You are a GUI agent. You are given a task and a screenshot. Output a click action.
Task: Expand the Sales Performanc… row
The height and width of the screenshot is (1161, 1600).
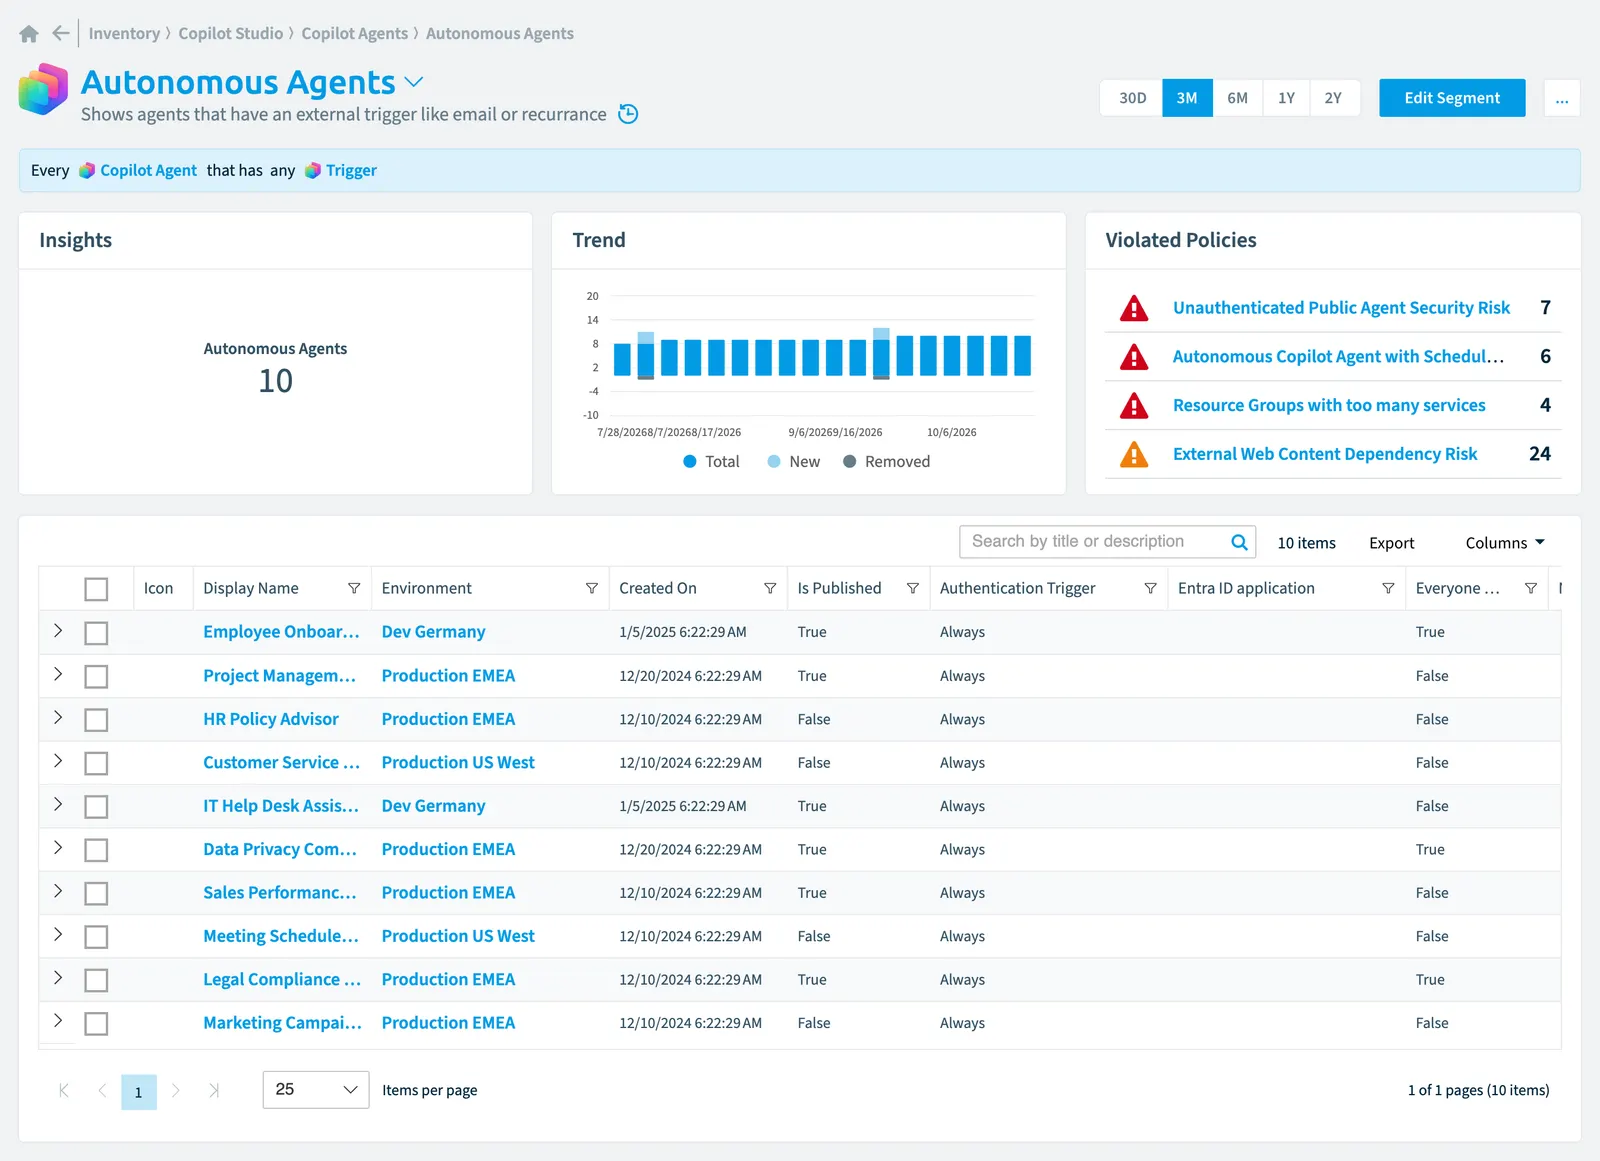click(58, 891)
